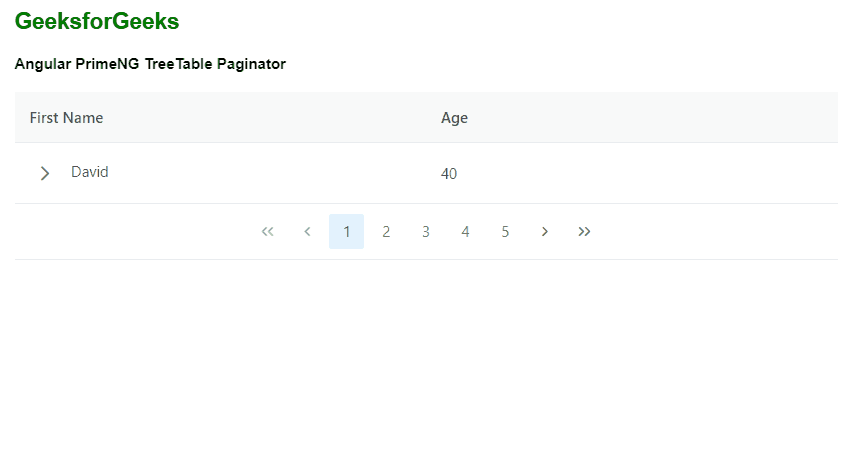Screen dimensions: 845x458
Task: Jump to last page with double-right arrow
Action: click(x=585, y=232)
